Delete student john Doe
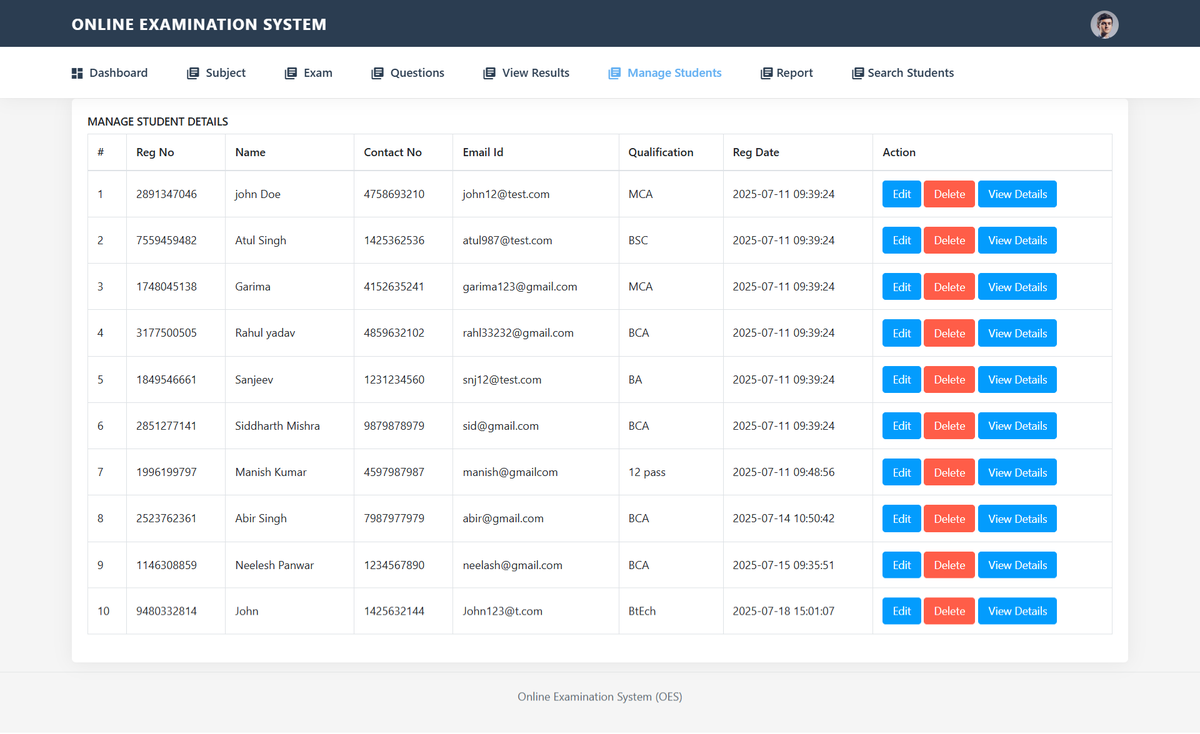 (x=949, y=194)
